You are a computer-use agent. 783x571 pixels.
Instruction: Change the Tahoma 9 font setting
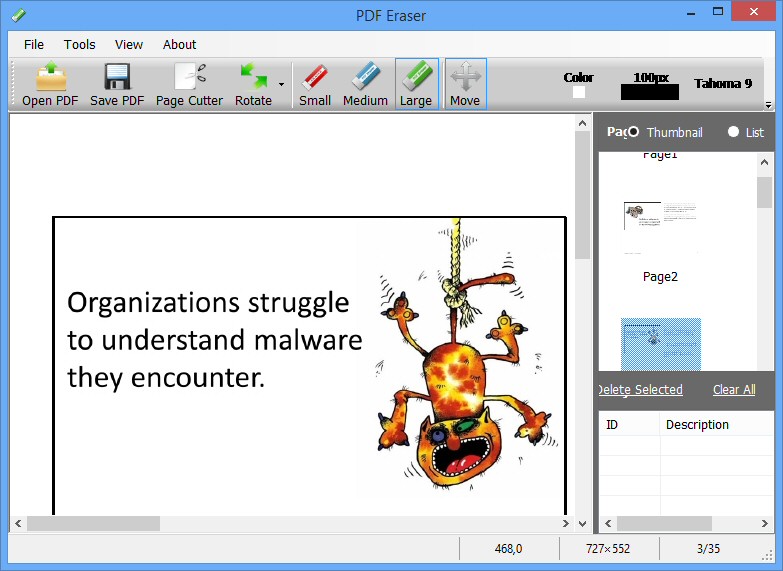click(723, 83)
